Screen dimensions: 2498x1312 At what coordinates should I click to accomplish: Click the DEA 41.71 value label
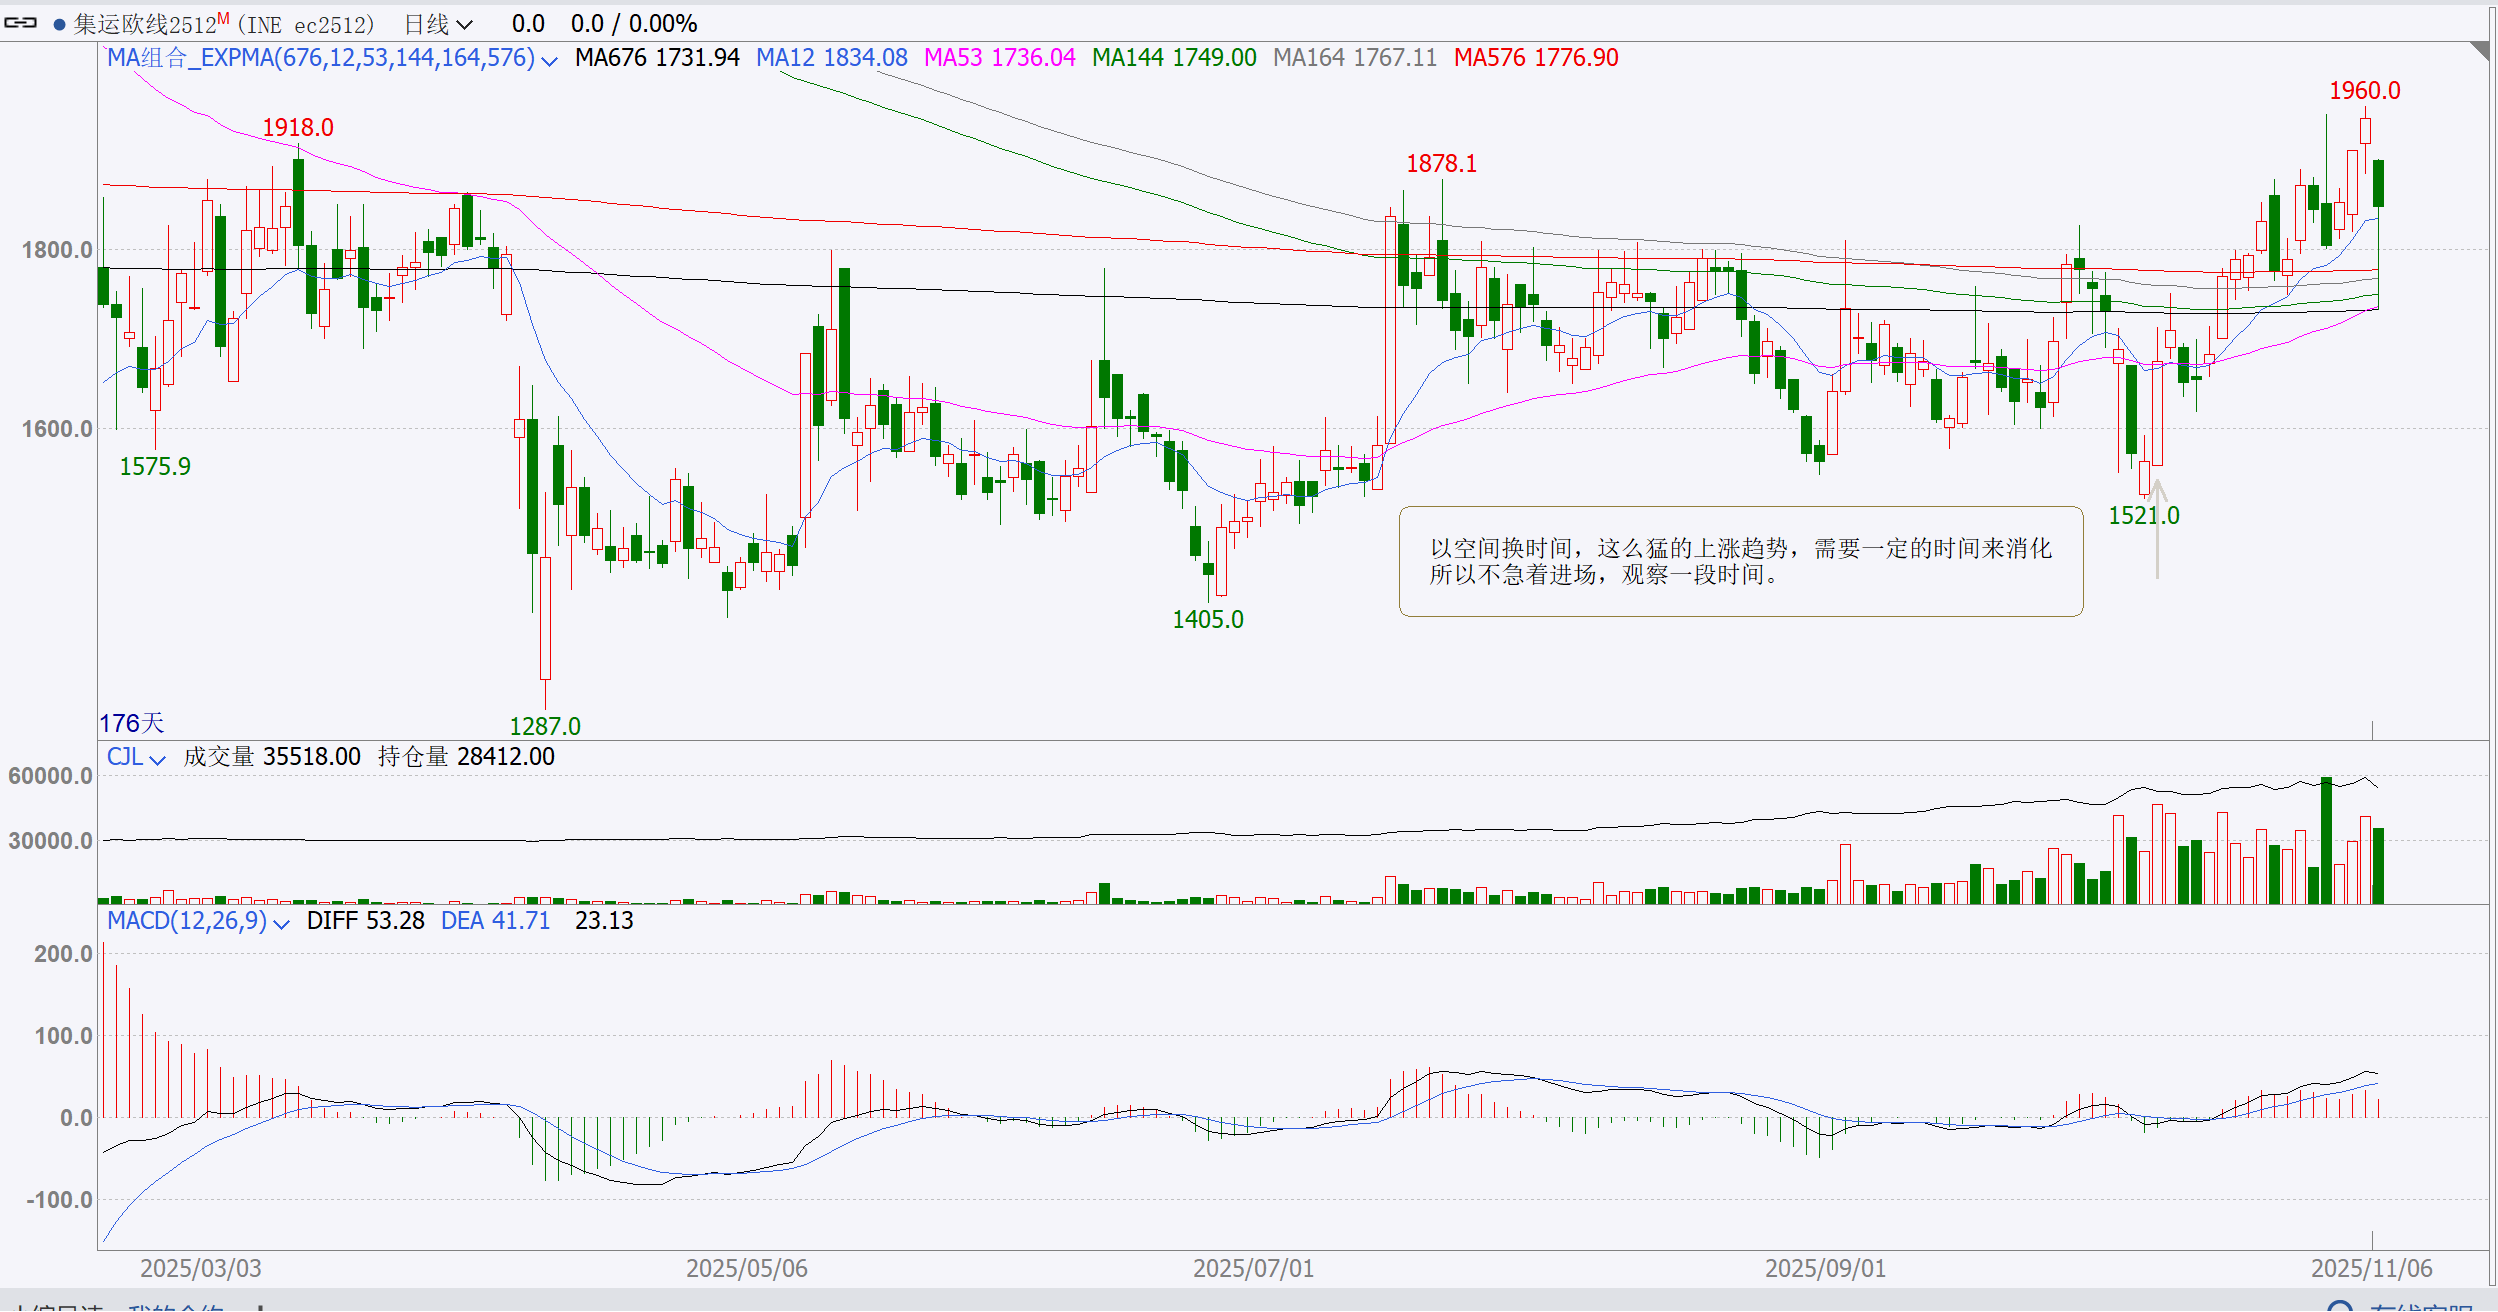(x=495, y=921)
